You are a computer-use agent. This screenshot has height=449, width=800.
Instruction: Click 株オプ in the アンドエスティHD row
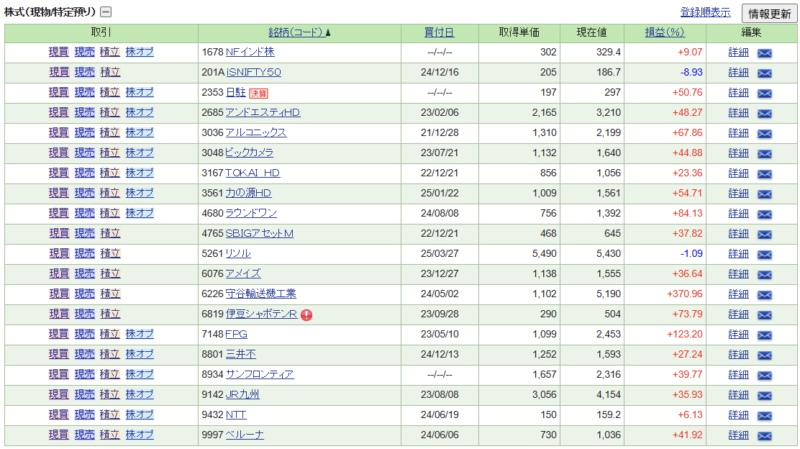(x=139, y=112)
